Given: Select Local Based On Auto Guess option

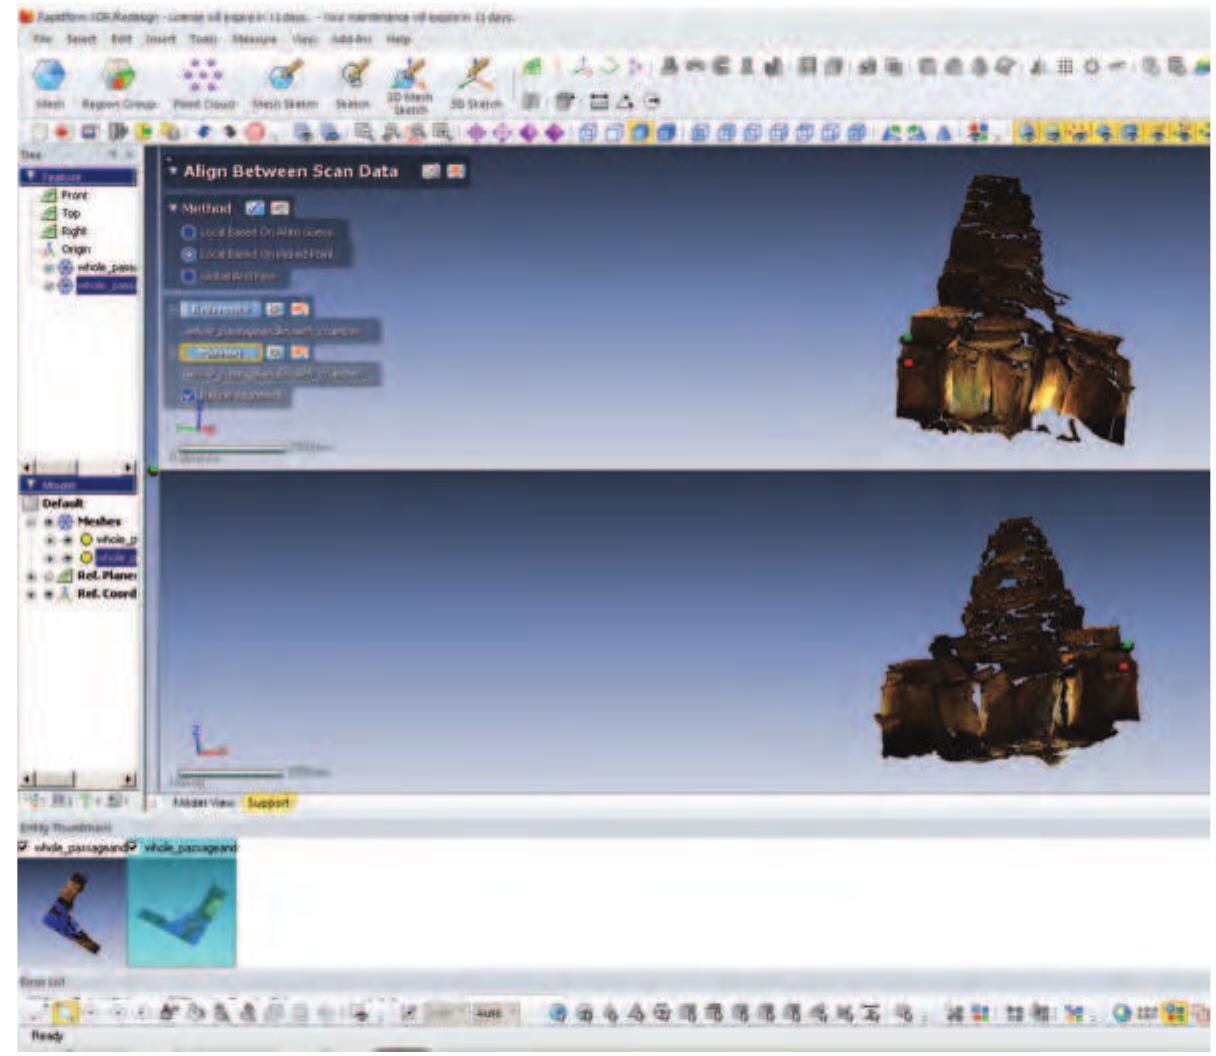Looking at the screenshot, I should tap(188, 231).
